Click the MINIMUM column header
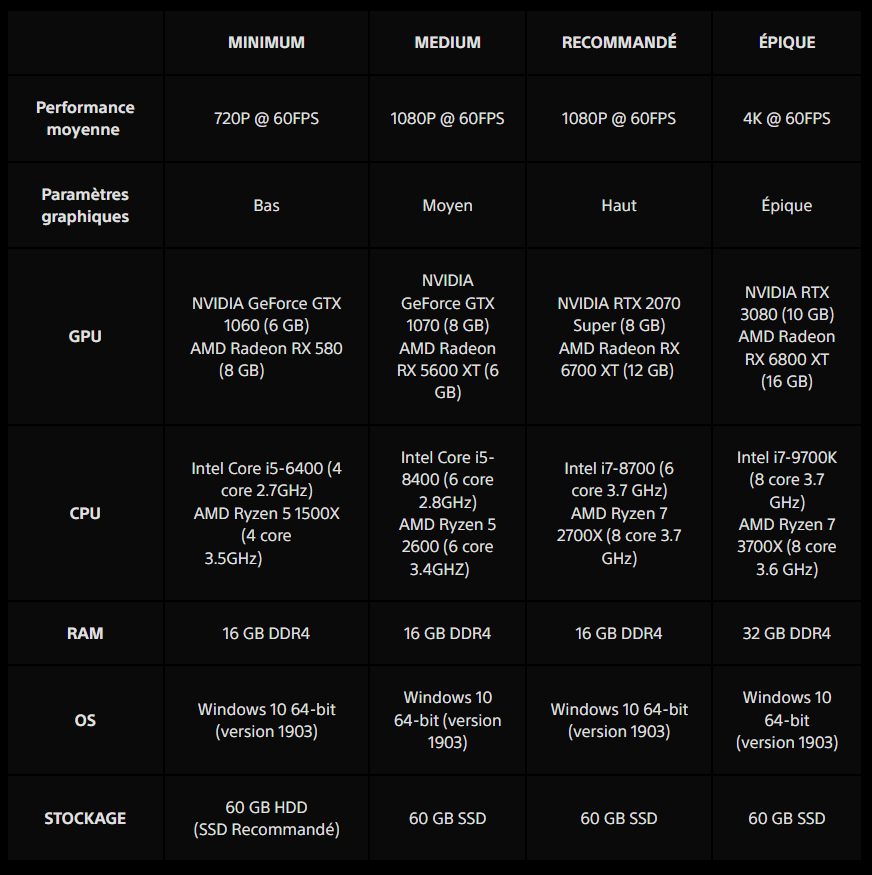872x875 pixels. coord(266,42)
